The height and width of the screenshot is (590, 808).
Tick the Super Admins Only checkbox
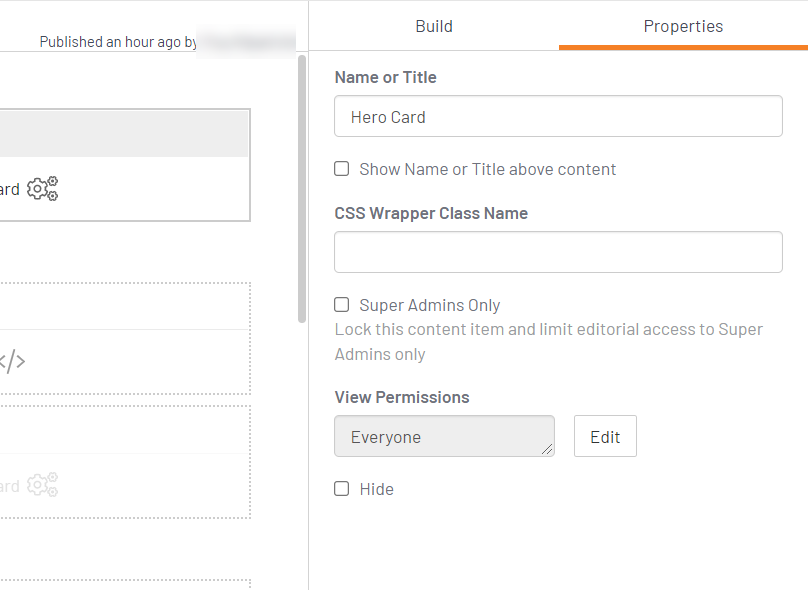click(x=342, y=305)
